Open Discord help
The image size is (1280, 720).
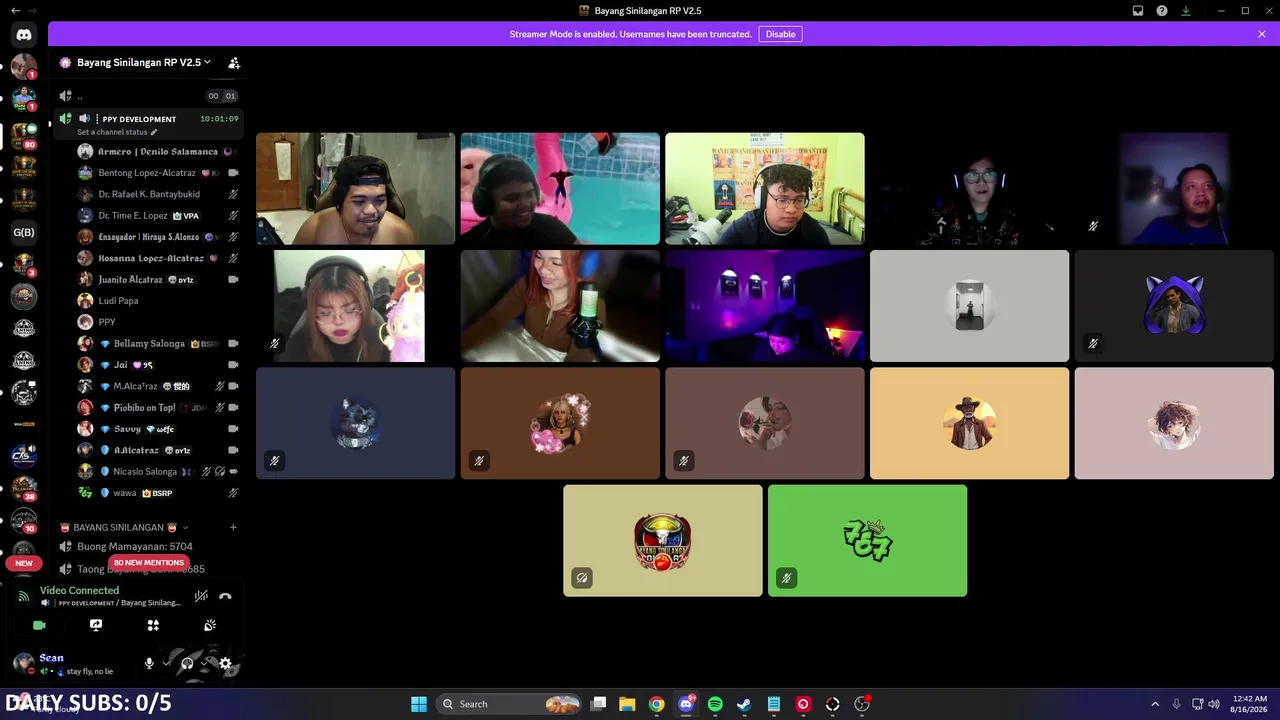coord(1162,11)
